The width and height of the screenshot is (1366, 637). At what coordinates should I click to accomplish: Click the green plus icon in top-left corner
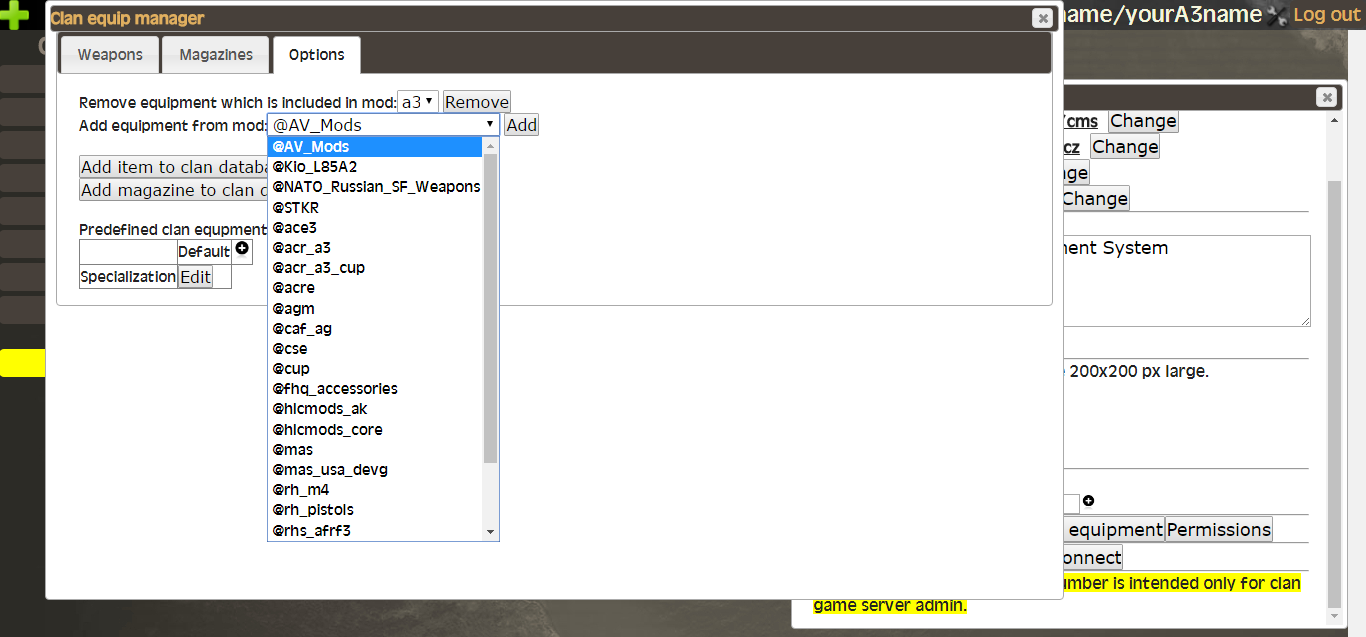point(16,15)
